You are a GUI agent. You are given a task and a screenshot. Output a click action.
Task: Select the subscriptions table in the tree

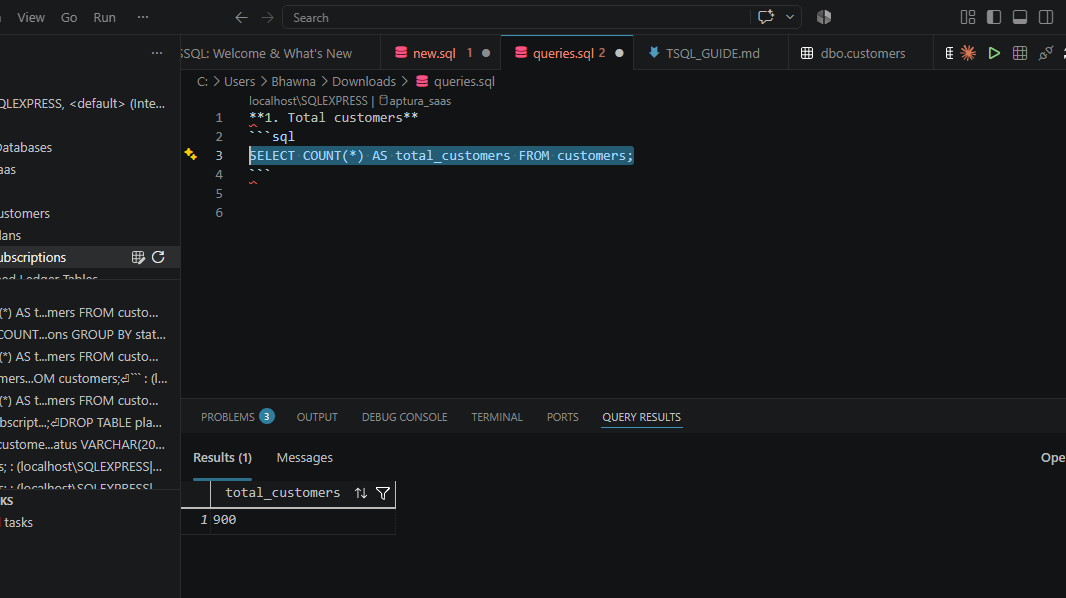[x=33, y=258]
